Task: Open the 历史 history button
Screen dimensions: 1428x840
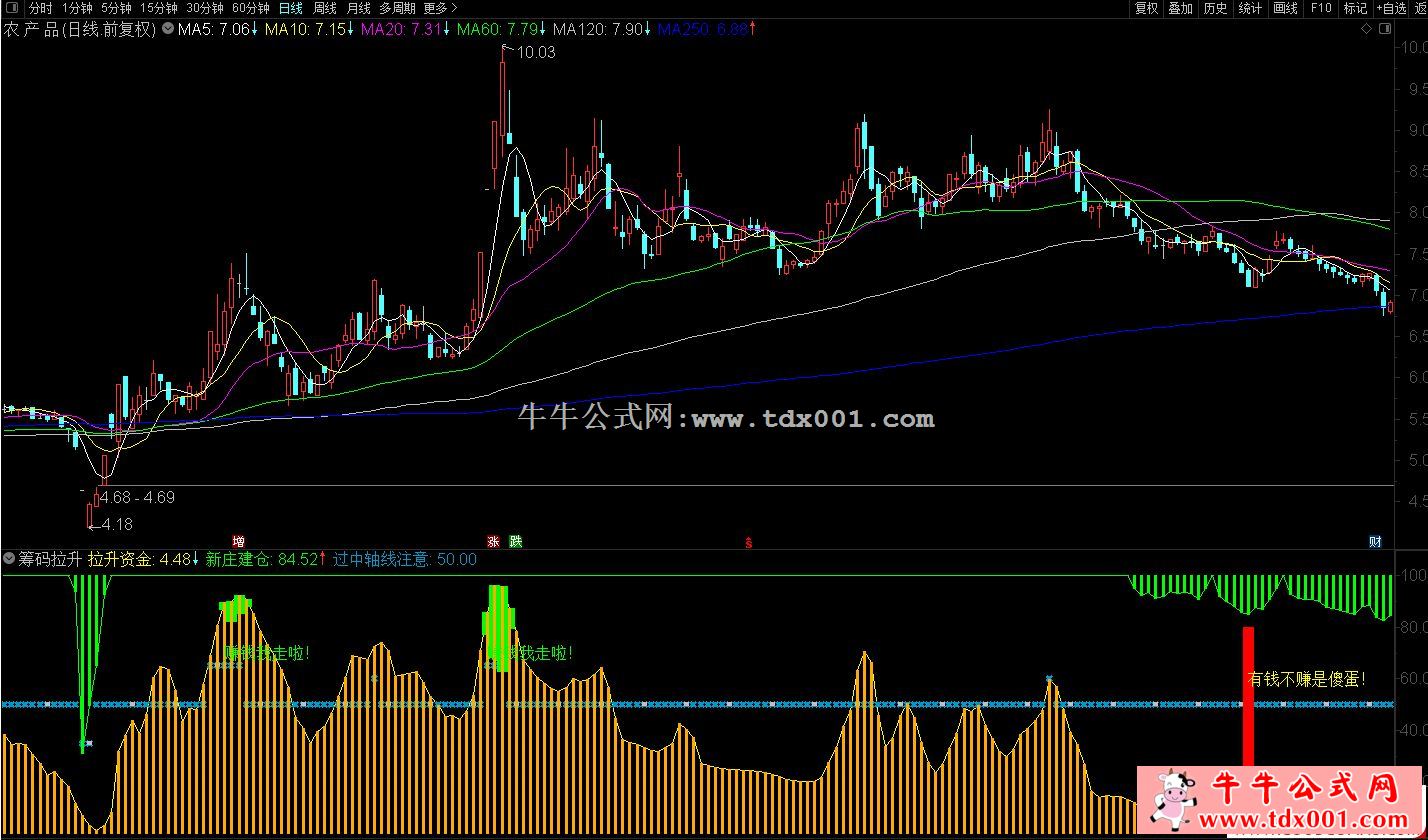Action: pos(1215,8)
